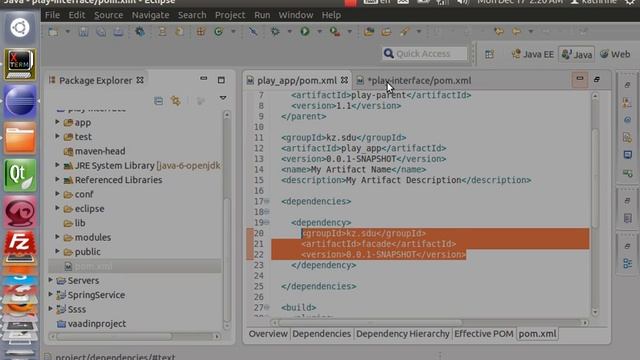
Task: Expand the test folder
Action: [58, 136]
